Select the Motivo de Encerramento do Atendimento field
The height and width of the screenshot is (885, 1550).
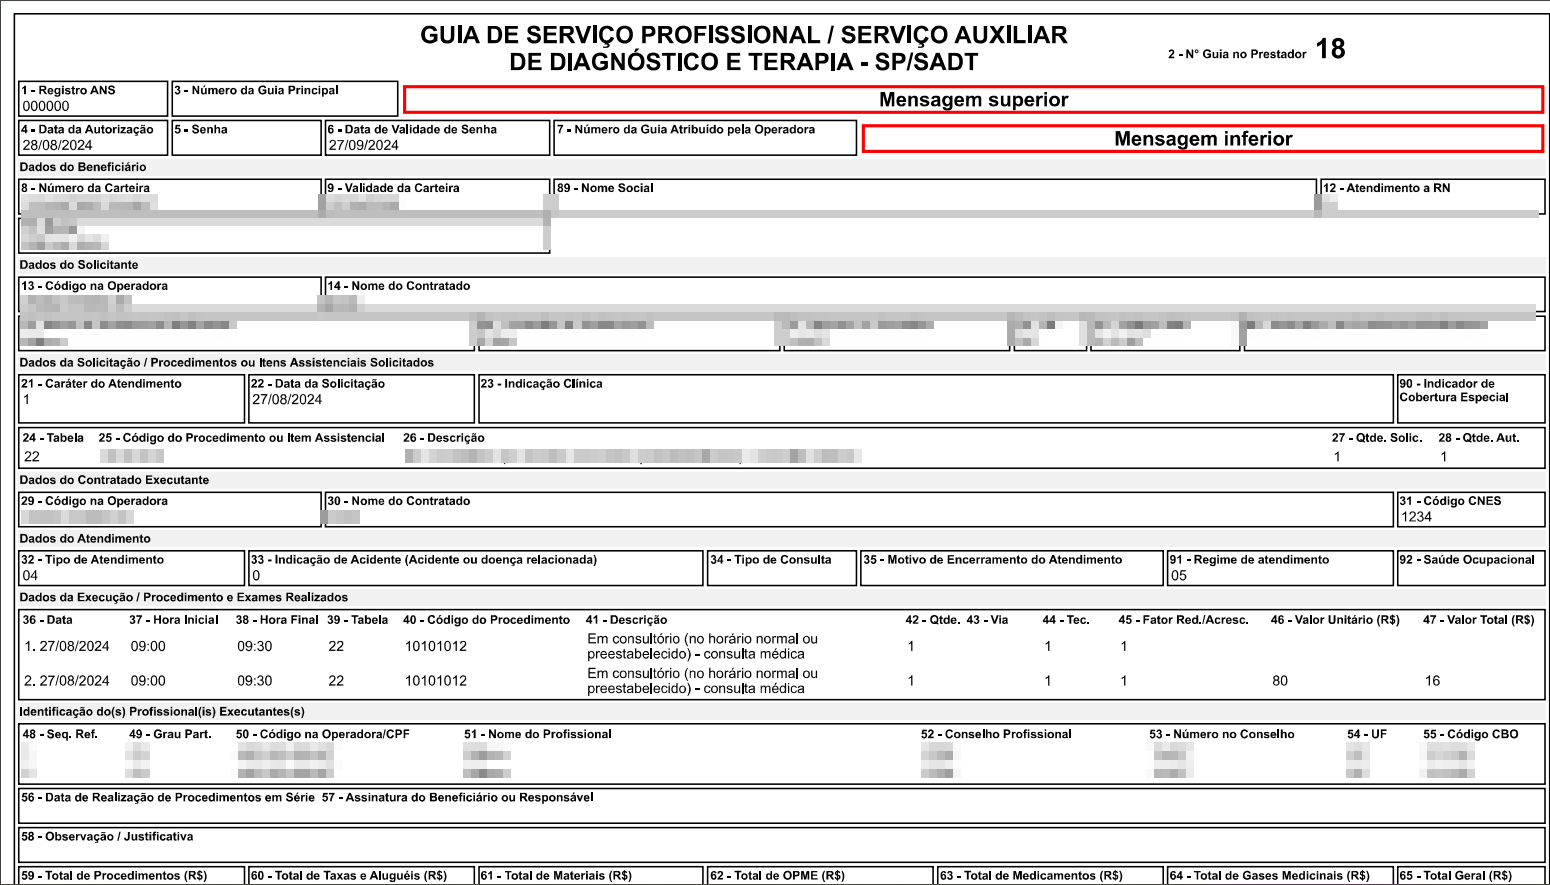click(1011, 568)
